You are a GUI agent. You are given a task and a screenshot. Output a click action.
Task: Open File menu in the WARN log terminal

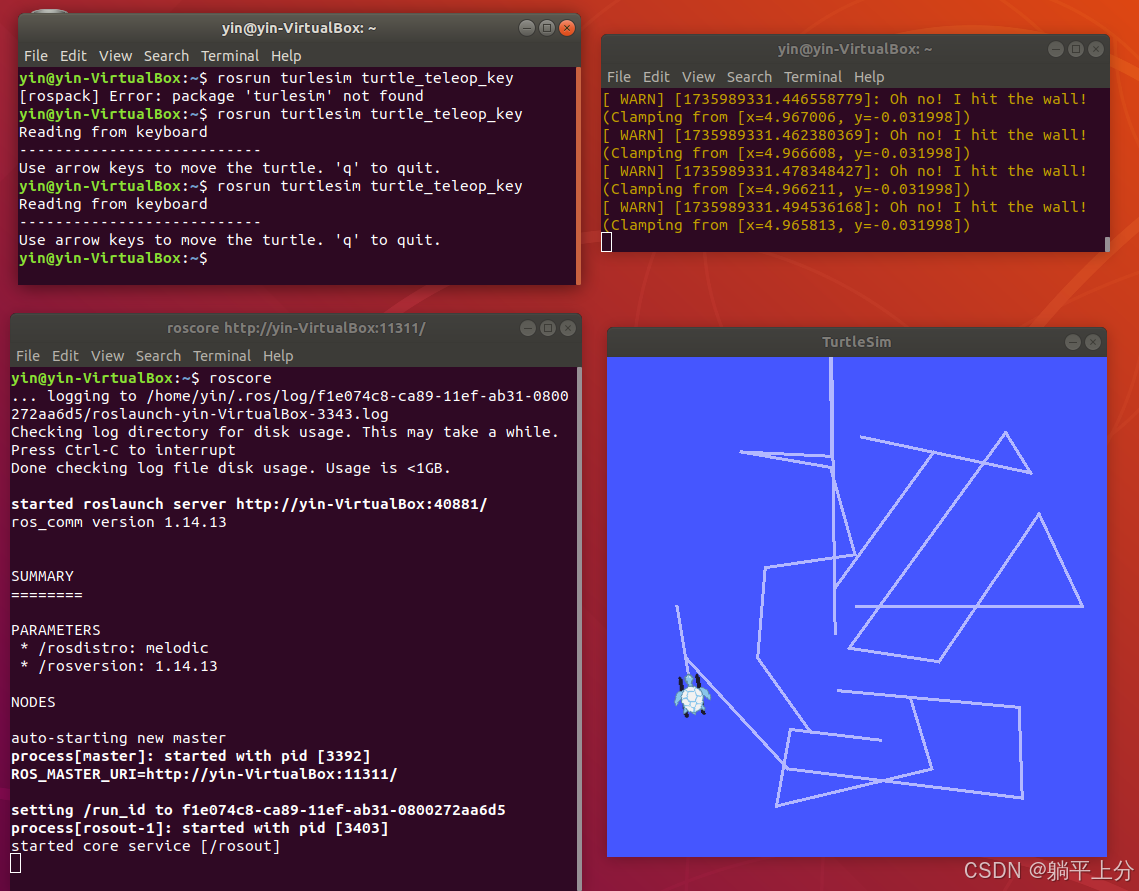[x=619, y=77]
